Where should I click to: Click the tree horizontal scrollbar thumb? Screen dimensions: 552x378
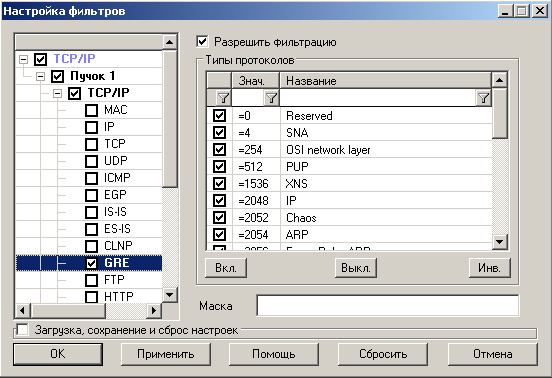click(68, 310)
